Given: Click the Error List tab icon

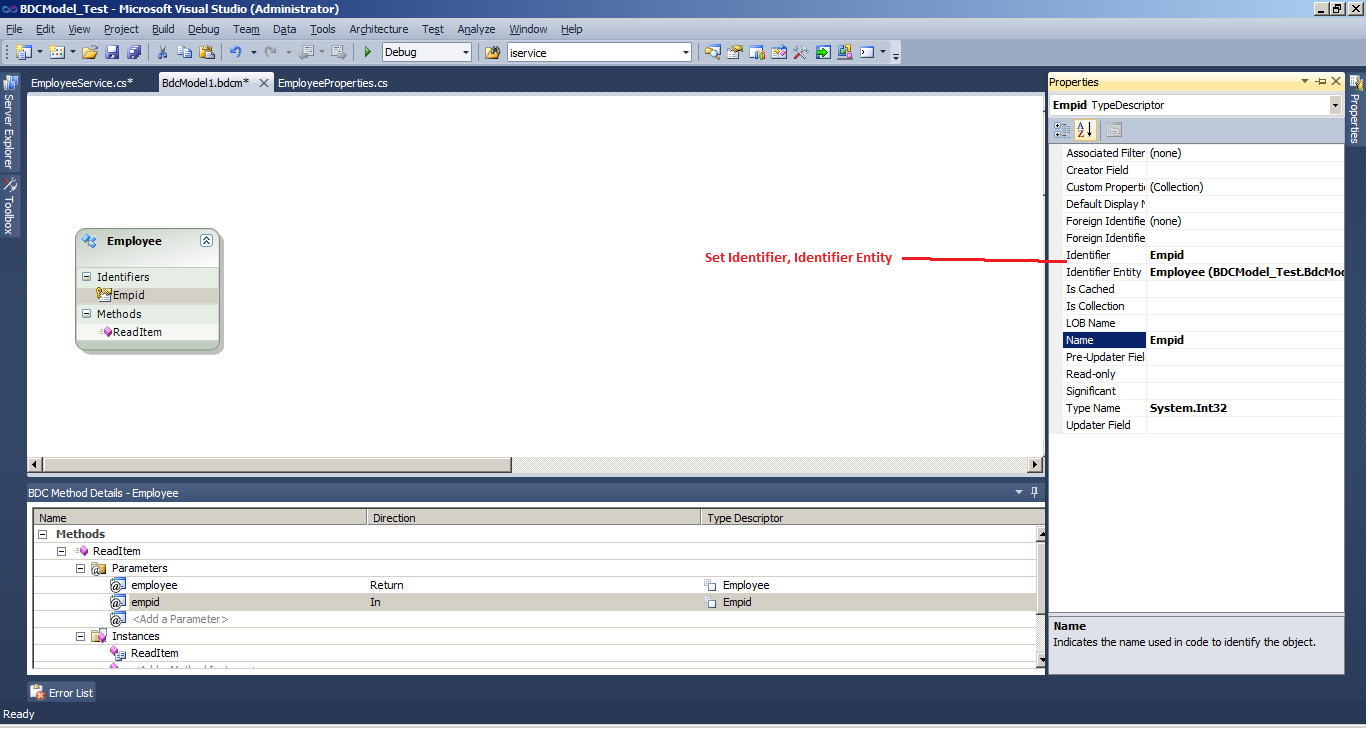Looking at the screenshot, I should [x=37, y=692].
